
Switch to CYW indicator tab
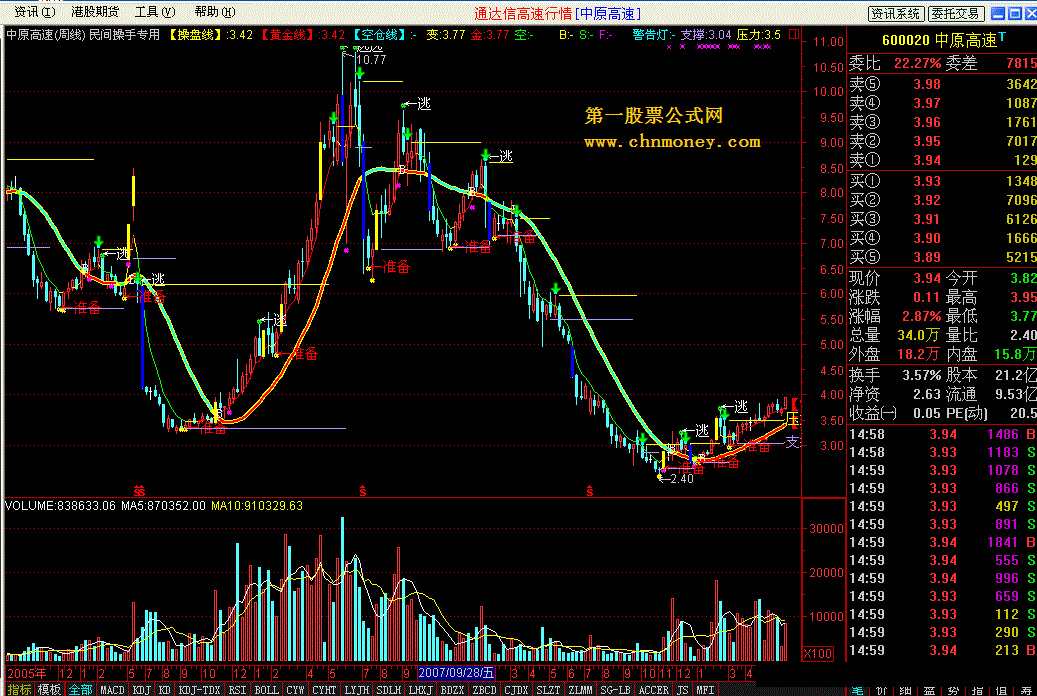point(295,689)
